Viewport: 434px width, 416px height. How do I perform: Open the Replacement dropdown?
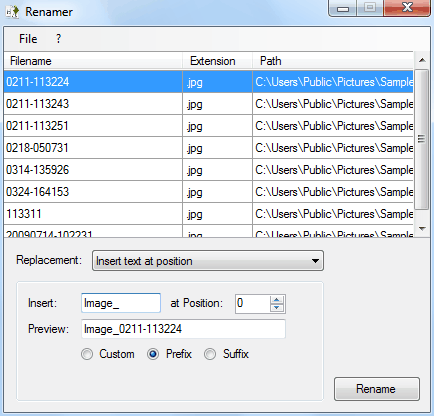click(208, 261)
